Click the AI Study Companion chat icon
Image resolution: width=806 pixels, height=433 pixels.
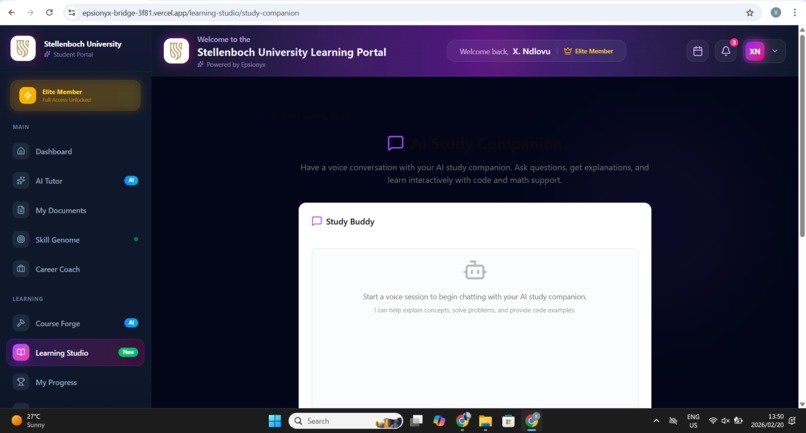[395, 143]
